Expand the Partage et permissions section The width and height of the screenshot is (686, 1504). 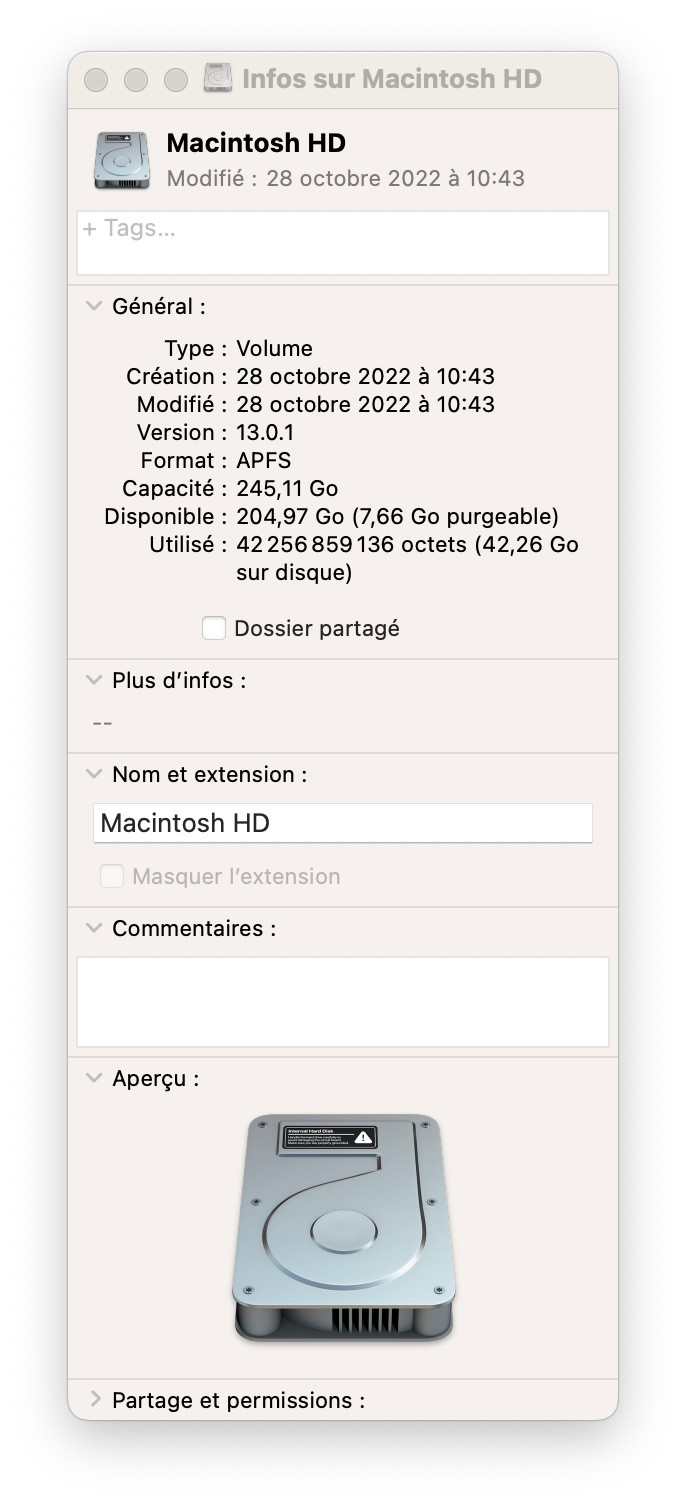tap(95, 1399)
